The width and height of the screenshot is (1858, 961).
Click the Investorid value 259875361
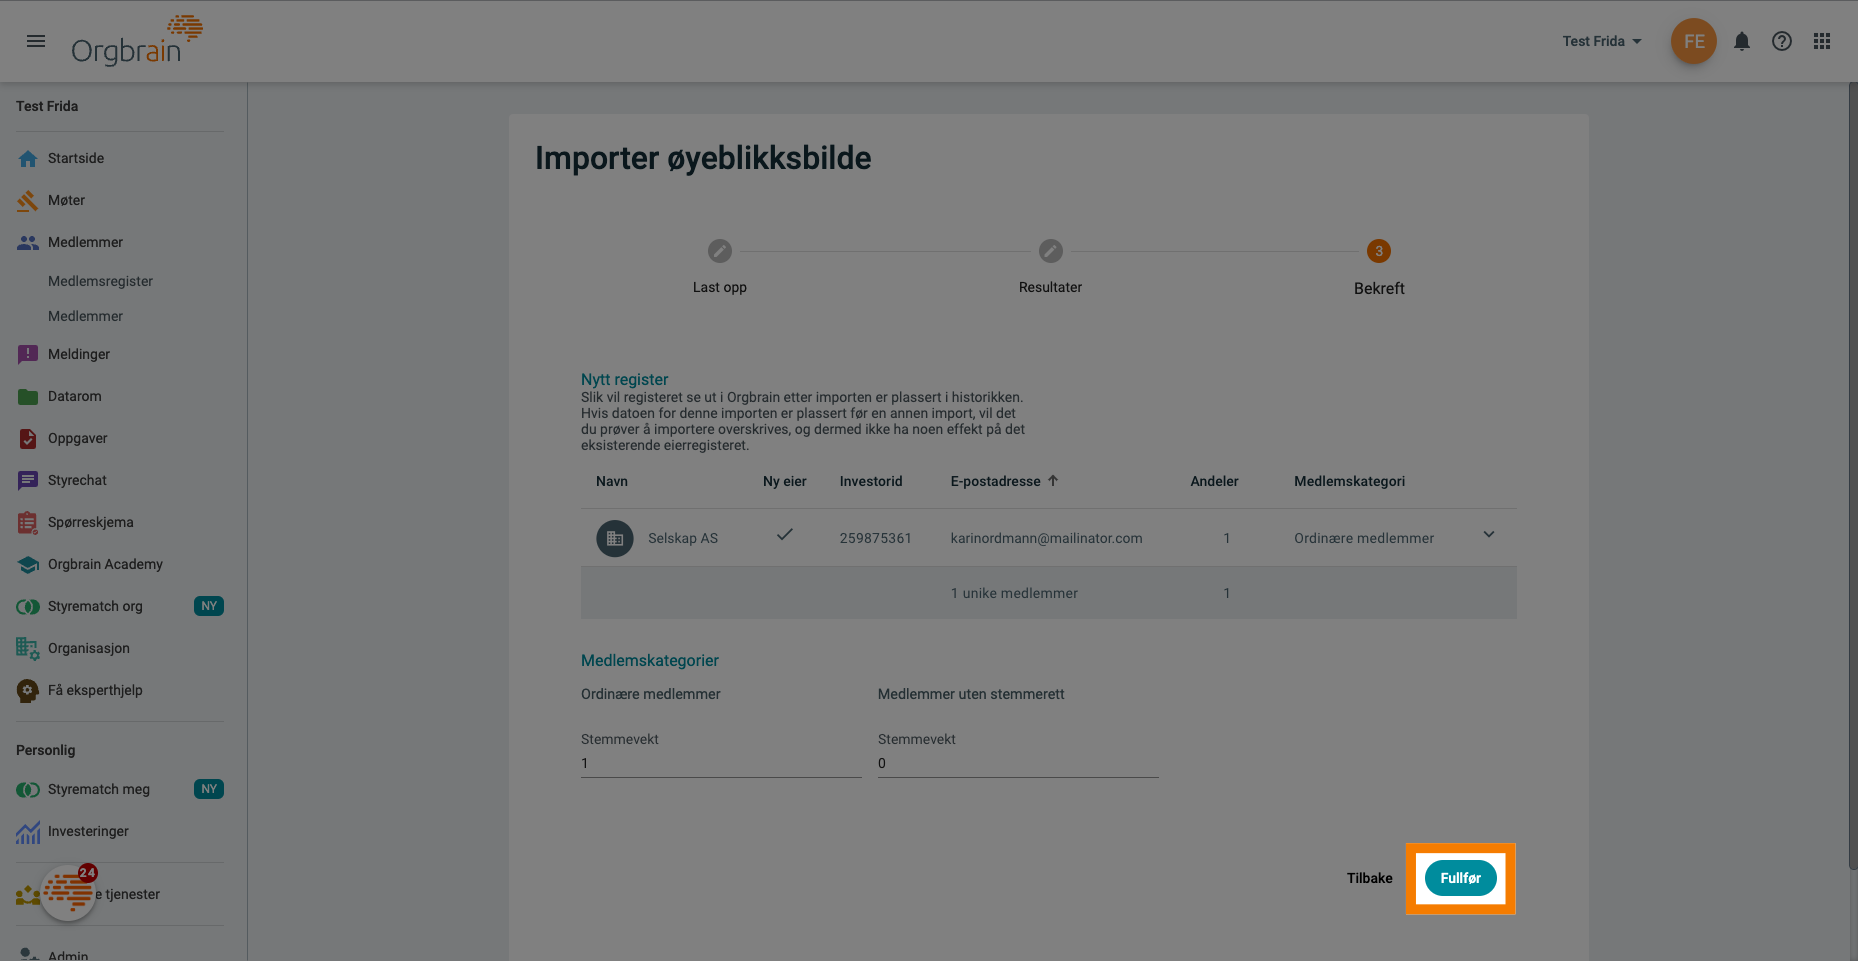click(x=876, y=538)
